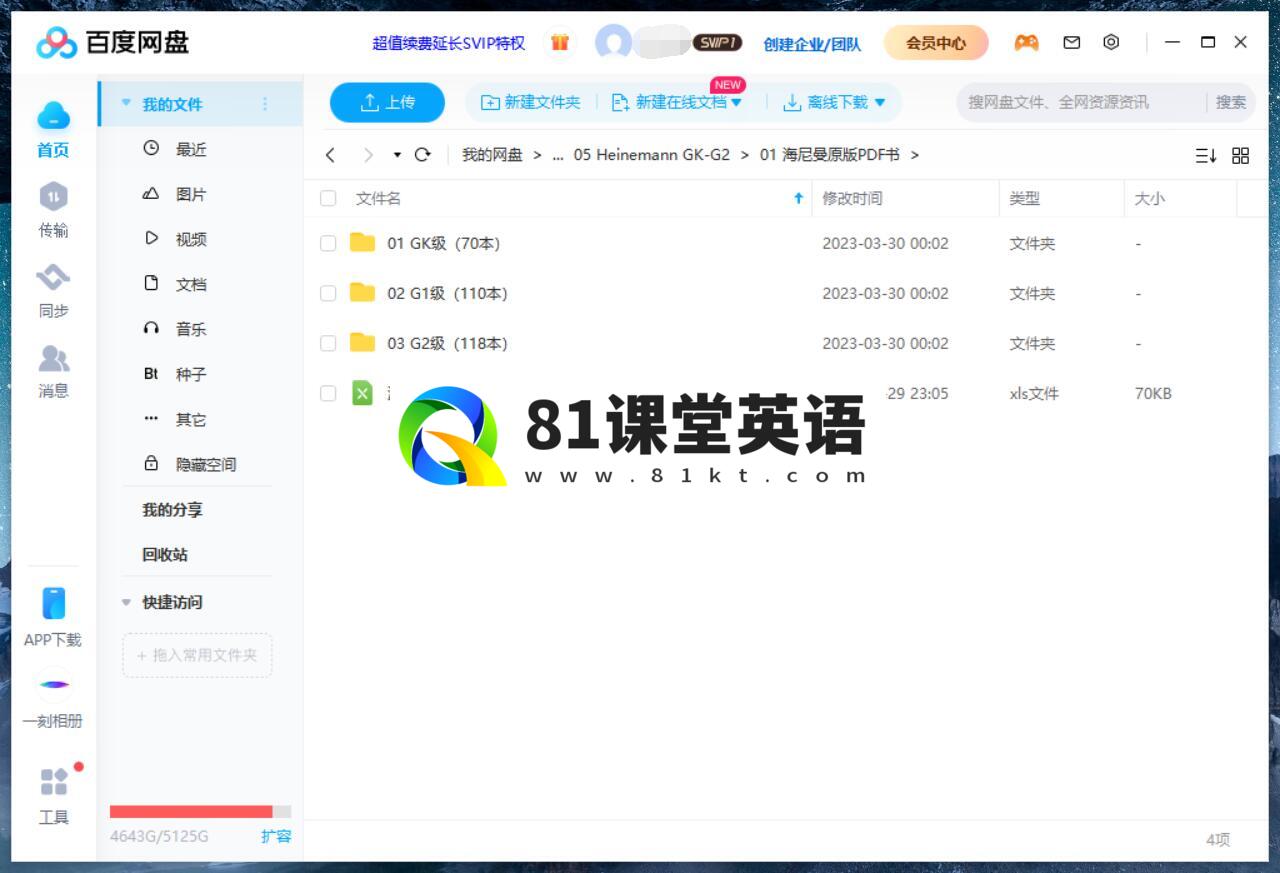Open the 同步 sync section
This screenshot has height=873, width=1280.
pos(53,291)
